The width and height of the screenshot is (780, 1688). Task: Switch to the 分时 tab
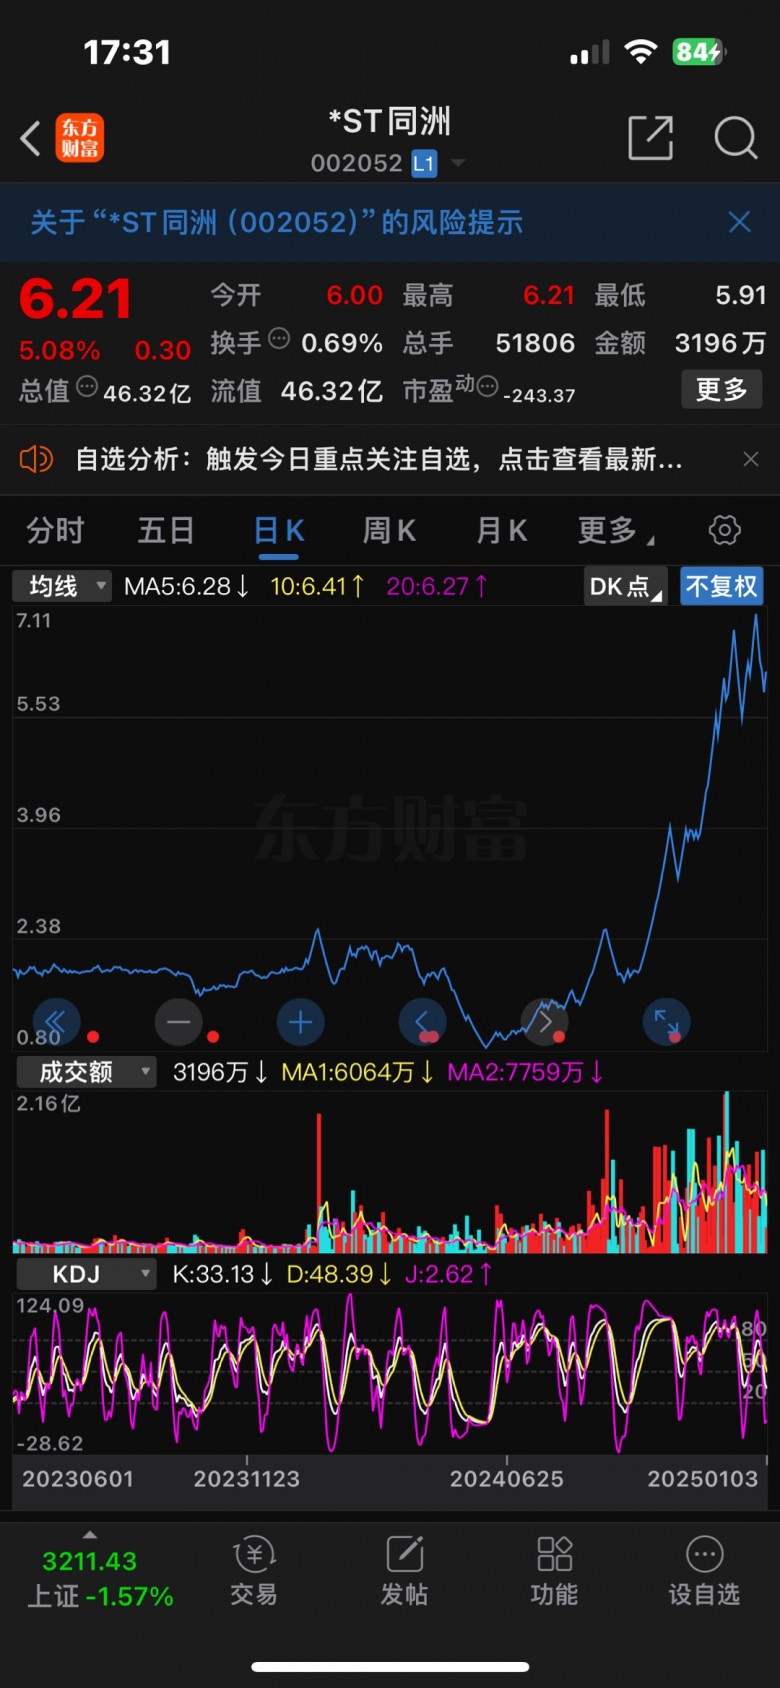55,530
